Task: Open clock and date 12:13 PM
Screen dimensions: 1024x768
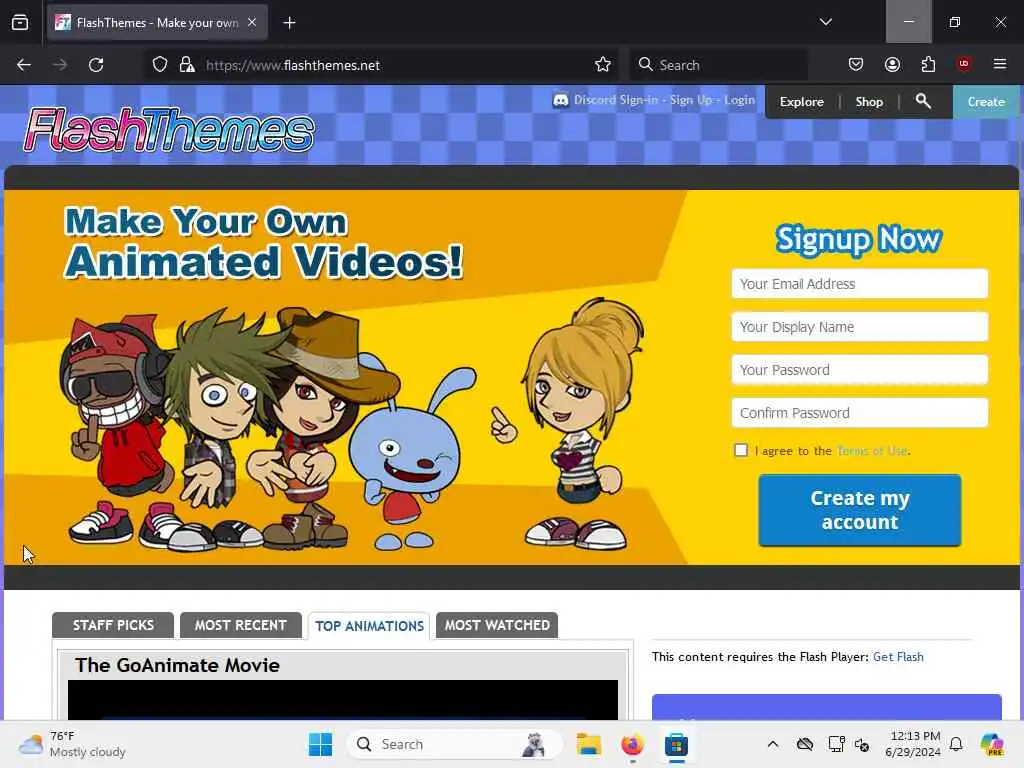Action: click(912, 744)
